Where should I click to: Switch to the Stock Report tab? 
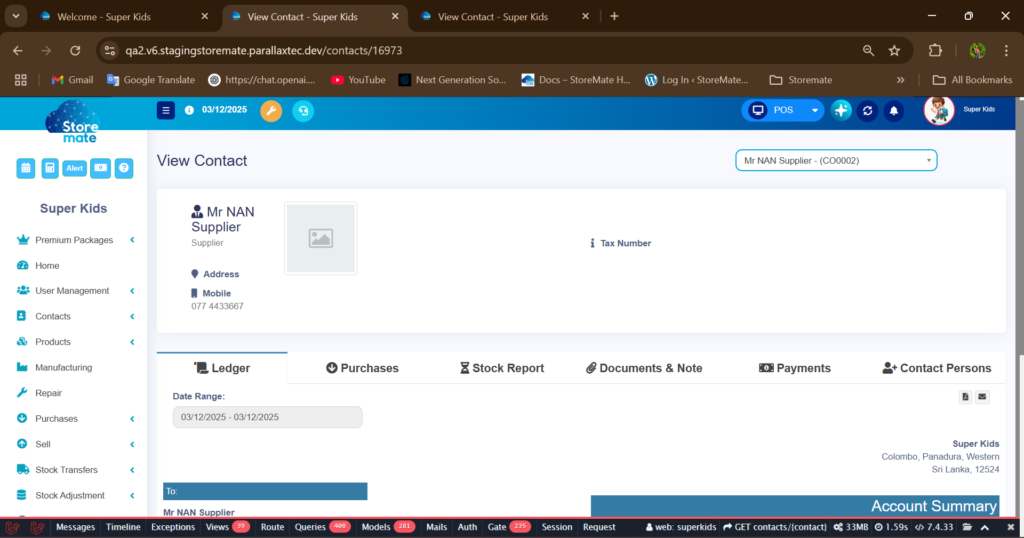[x=502, y=368]
